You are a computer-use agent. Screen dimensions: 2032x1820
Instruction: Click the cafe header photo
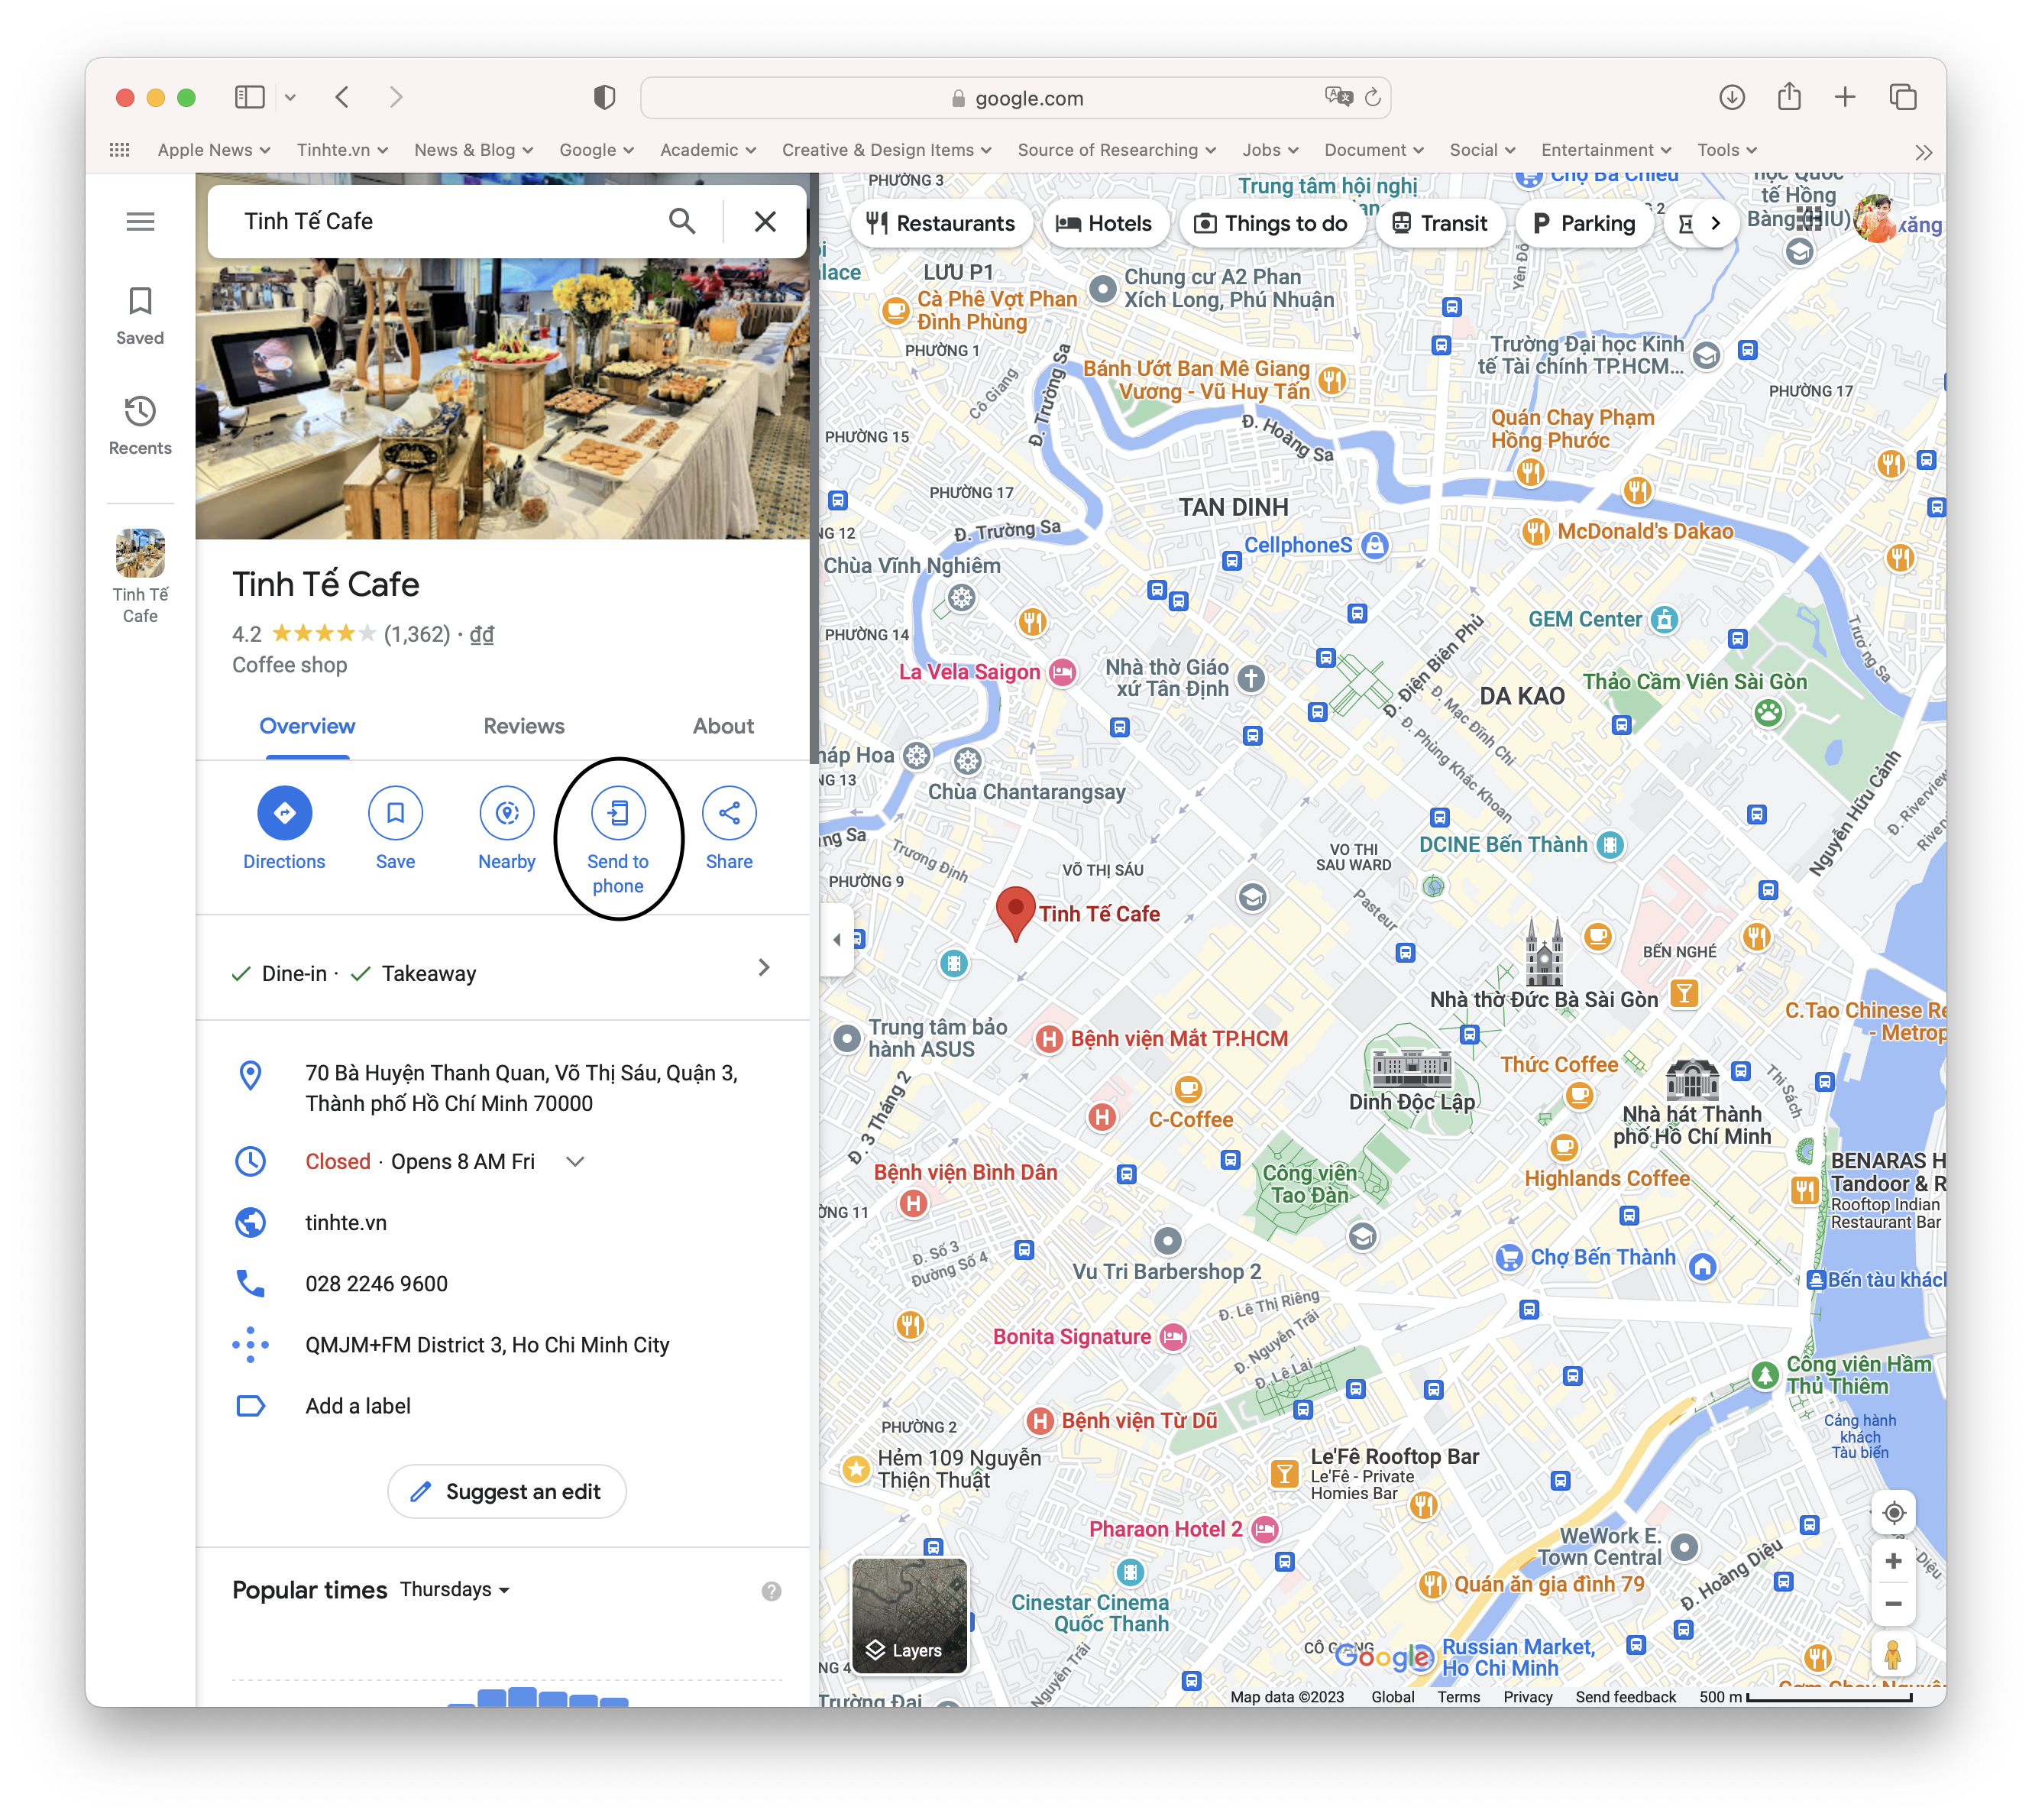[x=502, y=398]
